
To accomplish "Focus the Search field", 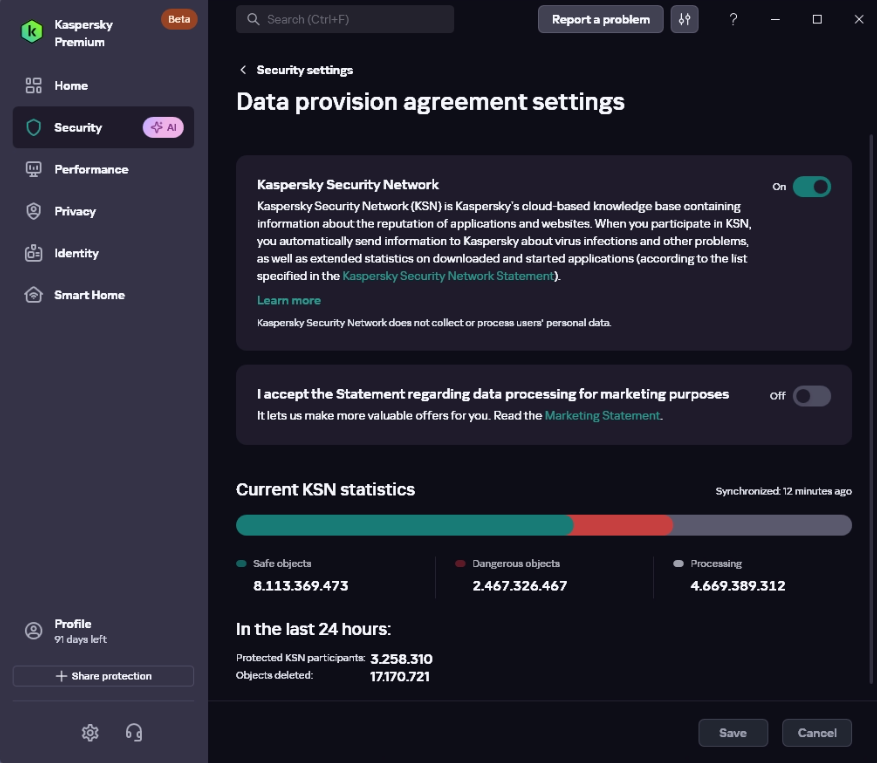I will 345,20.
